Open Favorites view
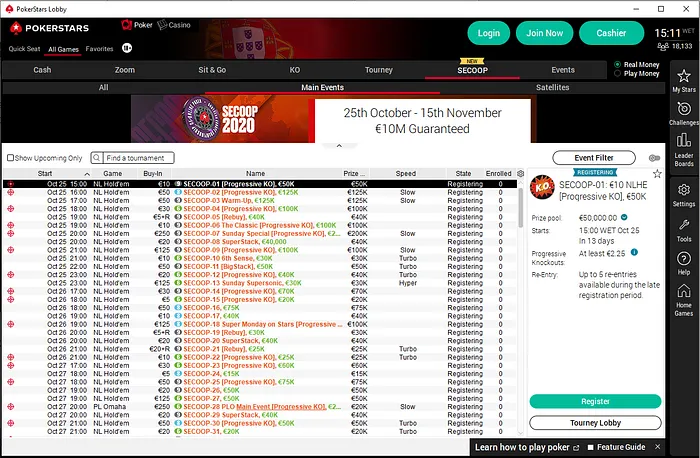 (100, 49)
